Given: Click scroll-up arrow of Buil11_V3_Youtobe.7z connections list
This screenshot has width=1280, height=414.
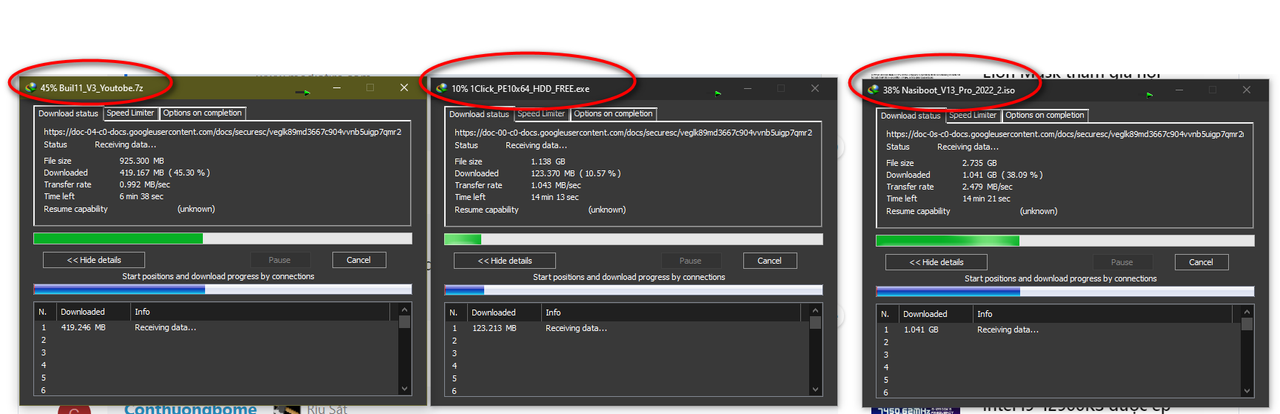Looking at the screenshot, I should click(x=404, y=312).
